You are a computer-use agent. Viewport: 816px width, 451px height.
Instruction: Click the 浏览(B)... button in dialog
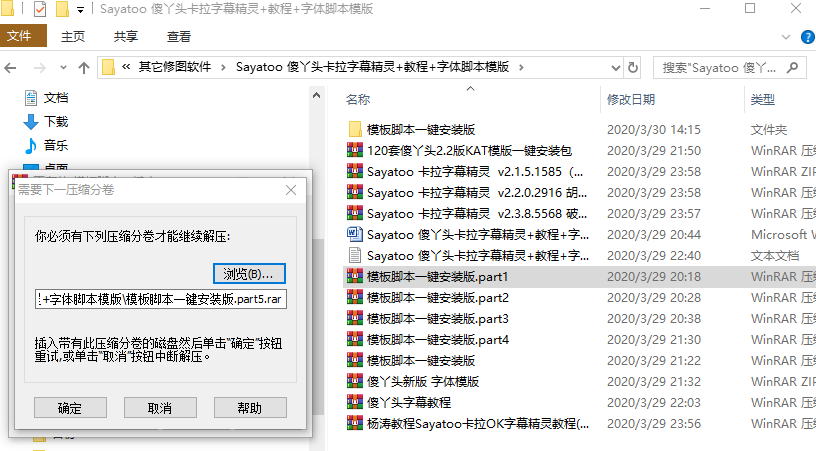pyautogui.click(x=249, y=274)
